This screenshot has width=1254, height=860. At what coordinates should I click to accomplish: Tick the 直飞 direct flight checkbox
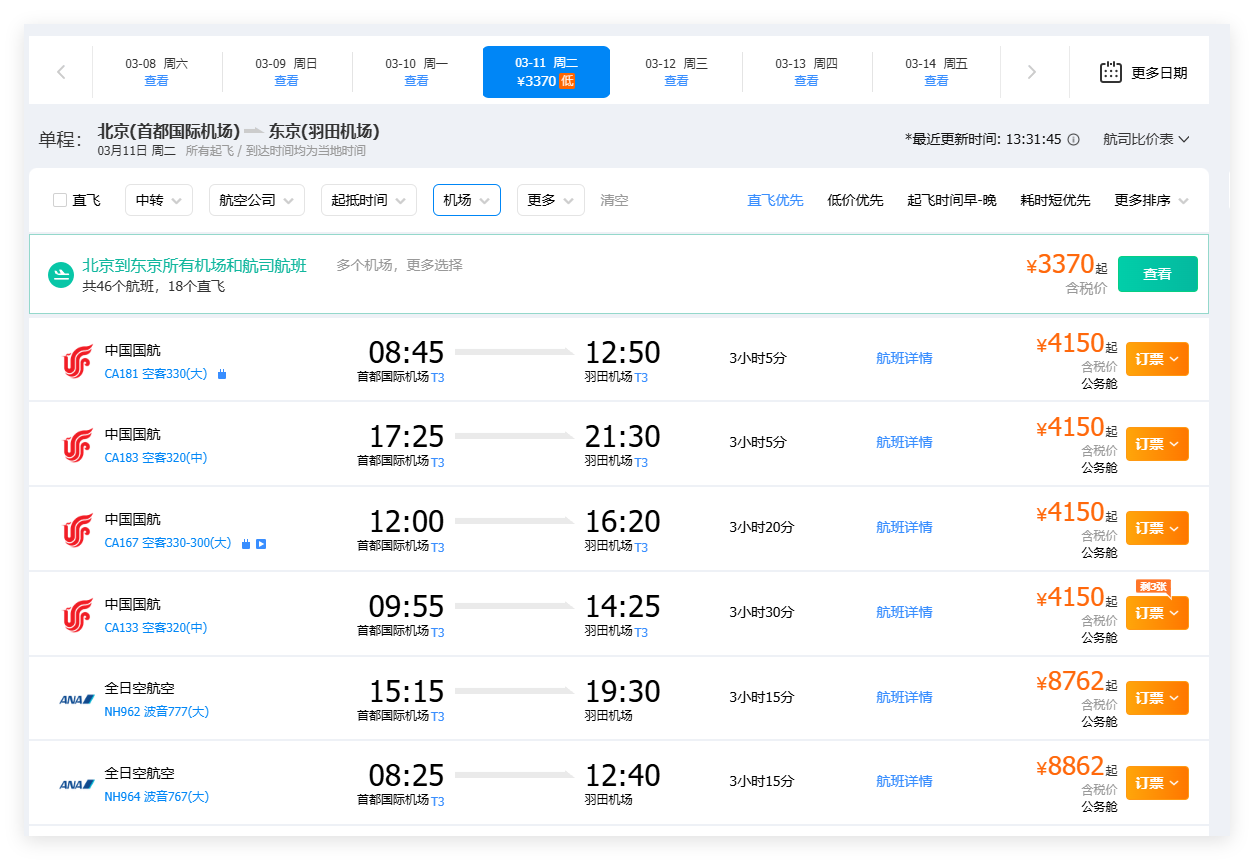60,200
